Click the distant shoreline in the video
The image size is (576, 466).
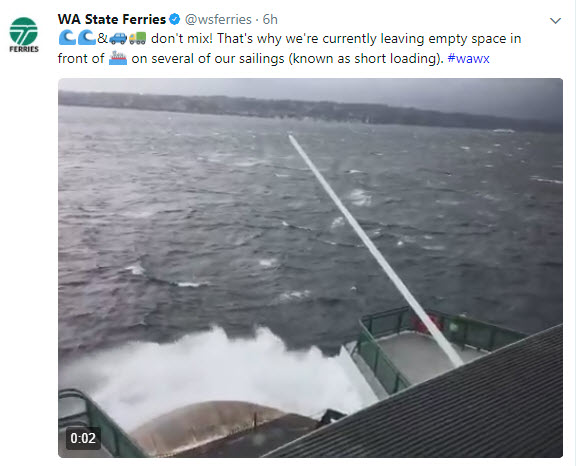(310, 110)
